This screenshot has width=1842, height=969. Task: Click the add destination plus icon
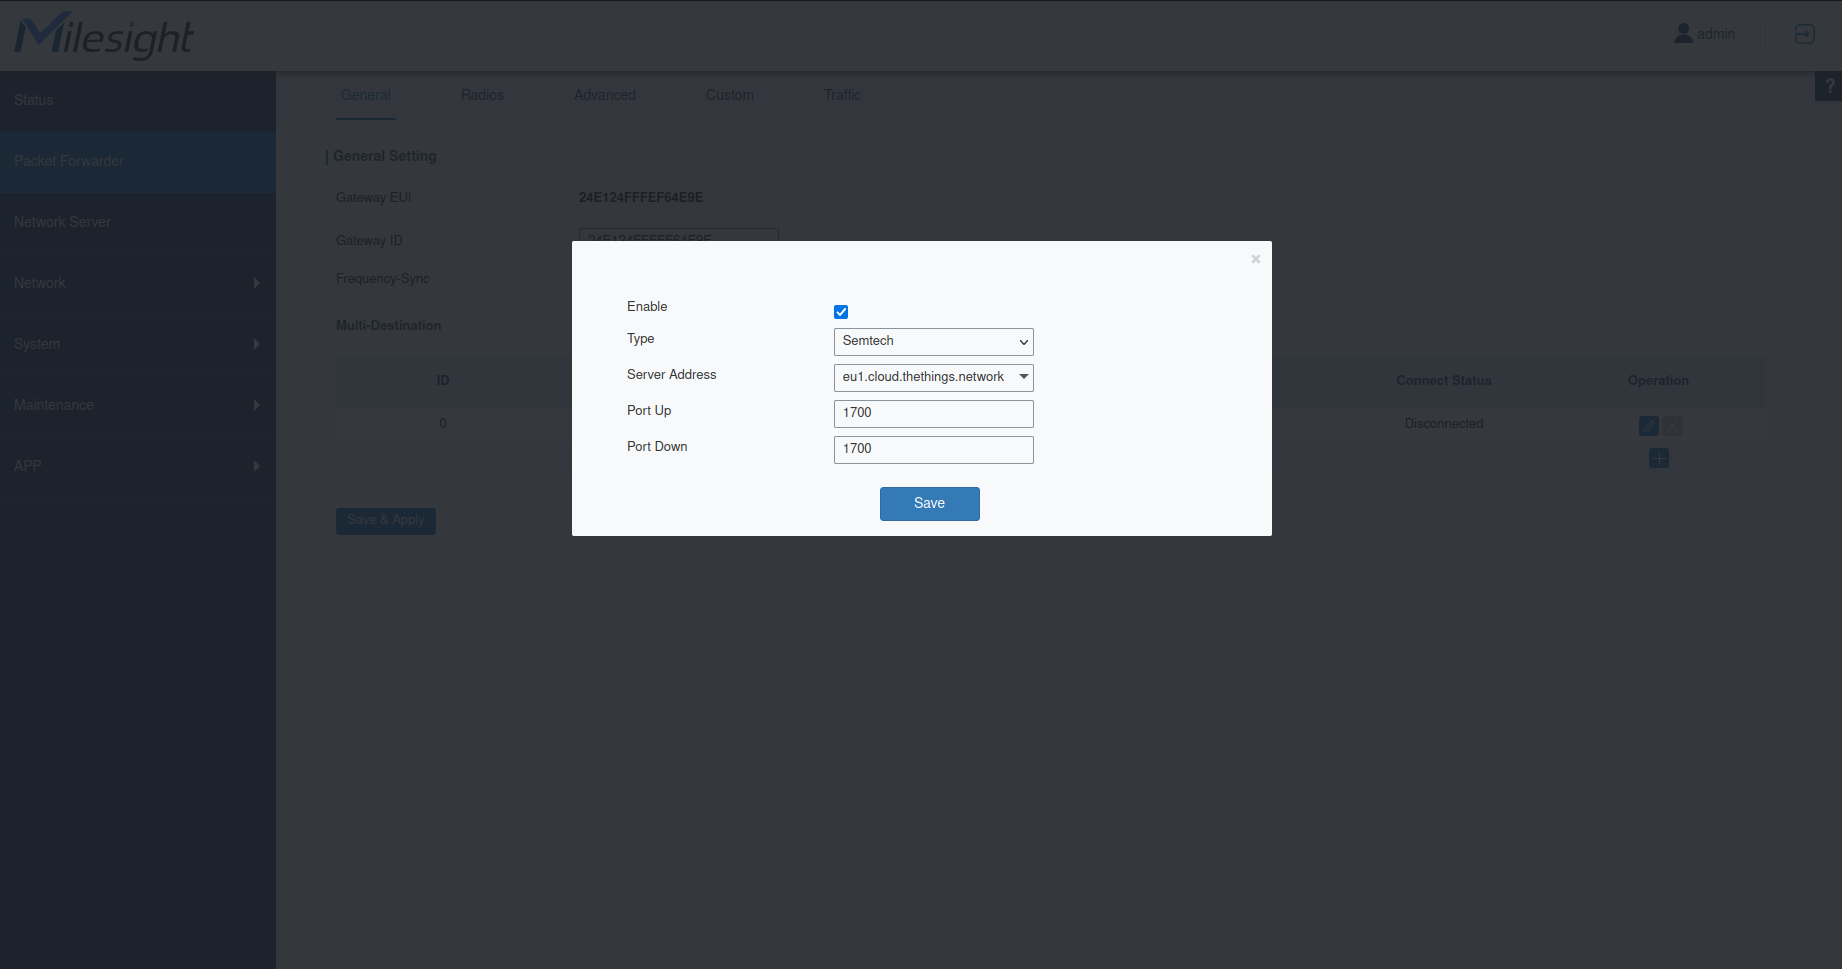(1658, 458)
